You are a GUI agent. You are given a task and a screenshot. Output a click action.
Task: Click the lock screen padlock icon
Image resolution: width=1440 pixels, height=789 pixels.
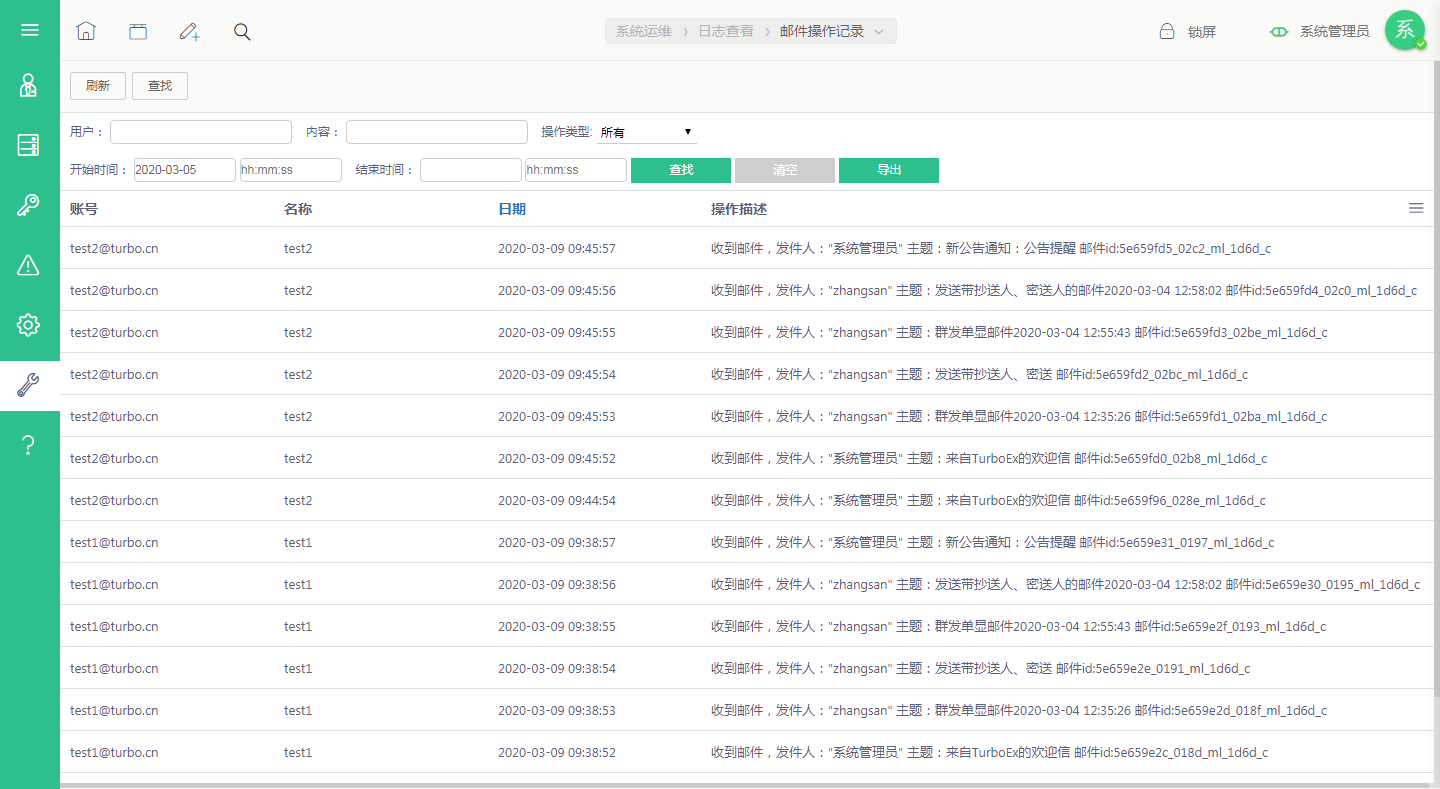tap(1166, 31)
